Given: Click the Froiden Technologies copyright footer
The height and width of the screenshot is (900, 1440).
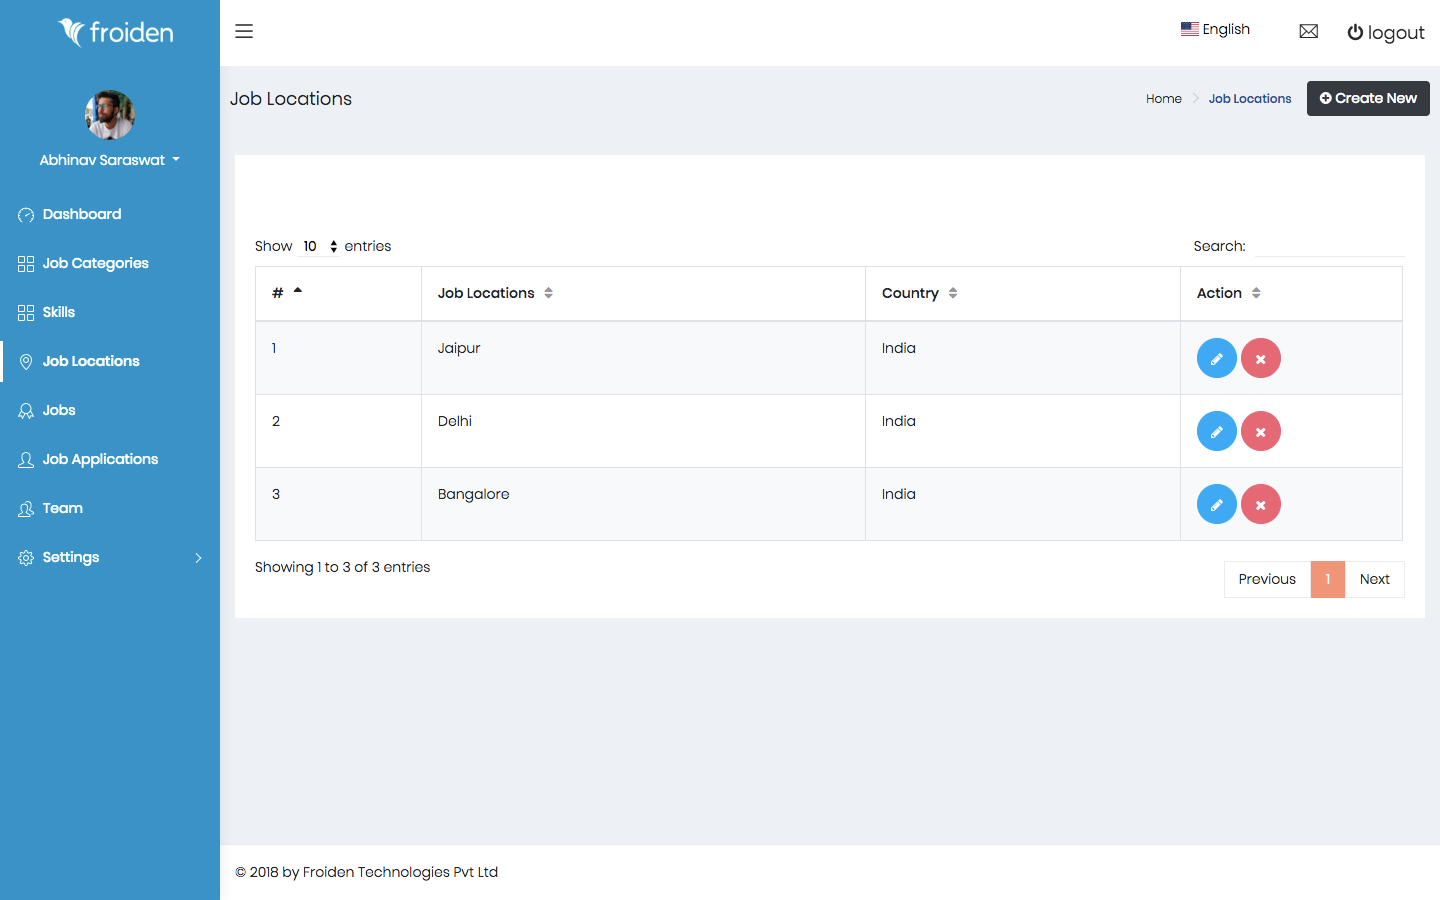Looking at the screenshot, I should (x=366, y=872).
